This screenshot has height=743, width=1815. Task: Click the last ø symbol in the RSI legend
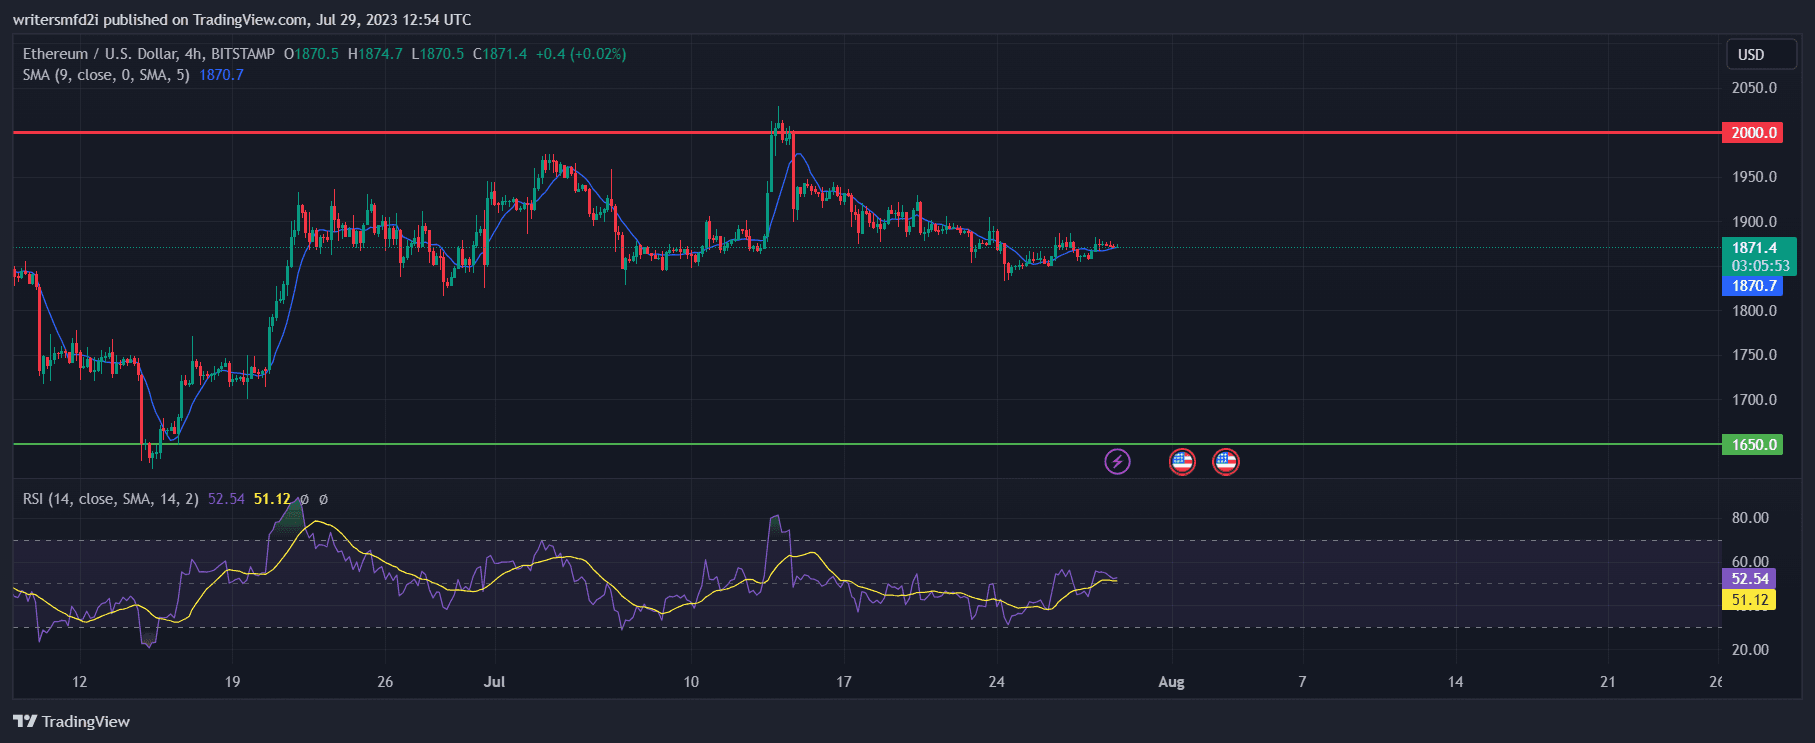point(323,499)
